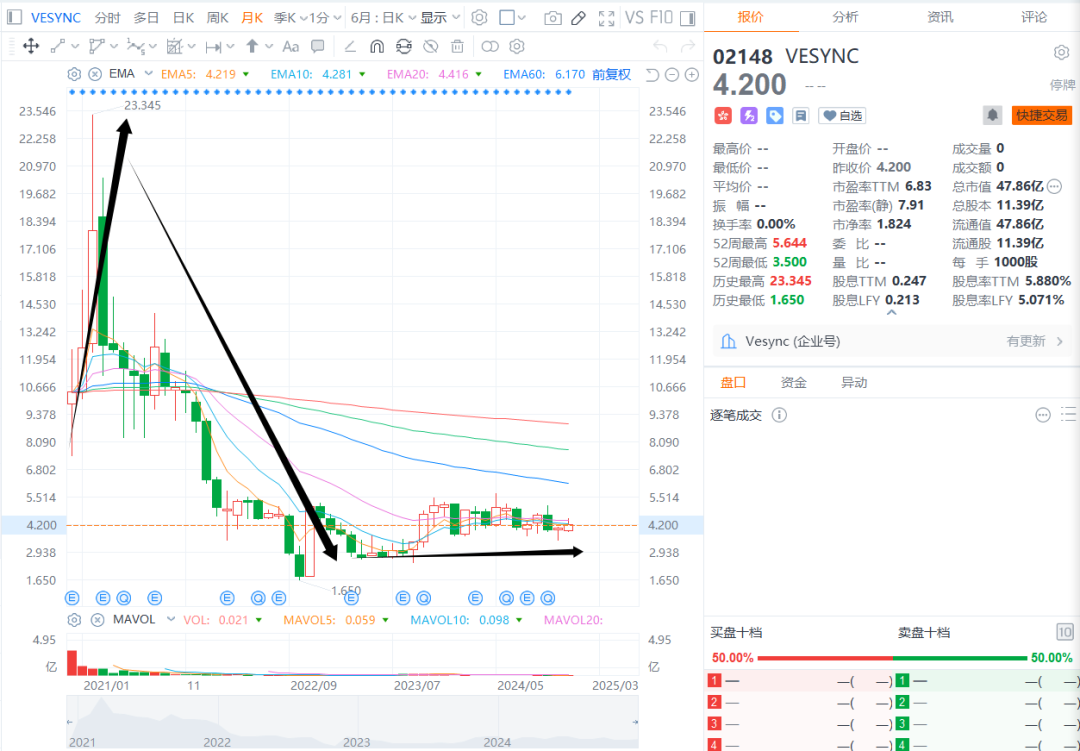
Task: Toggle 前复权 price adjustment
Action: (612, 74)
